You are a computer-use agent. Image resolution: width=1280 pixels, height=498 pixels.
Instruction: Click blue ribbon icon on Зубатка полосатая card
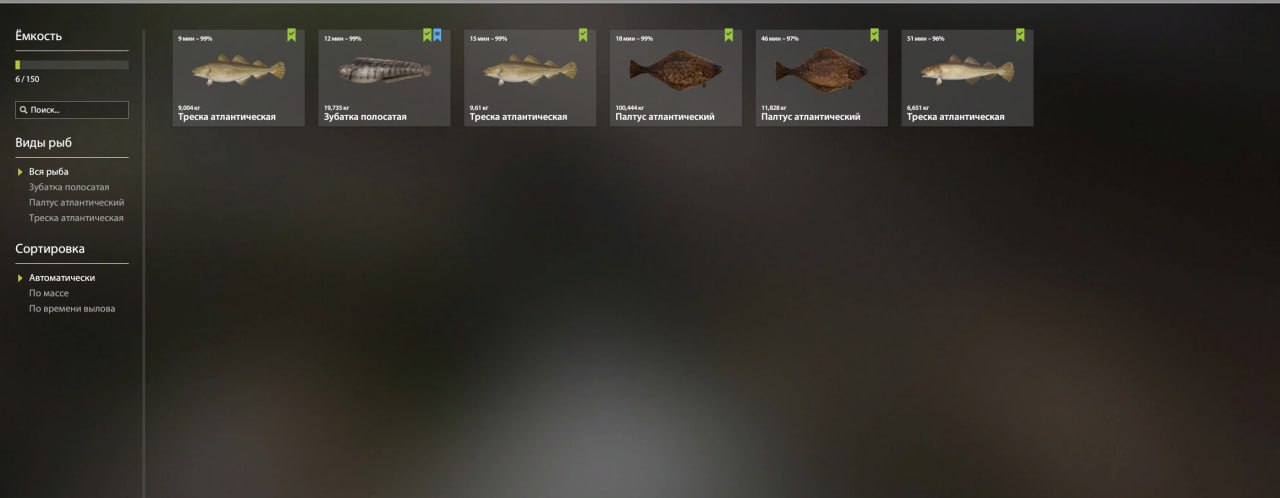pyautogui.click(x=437, y=35)
